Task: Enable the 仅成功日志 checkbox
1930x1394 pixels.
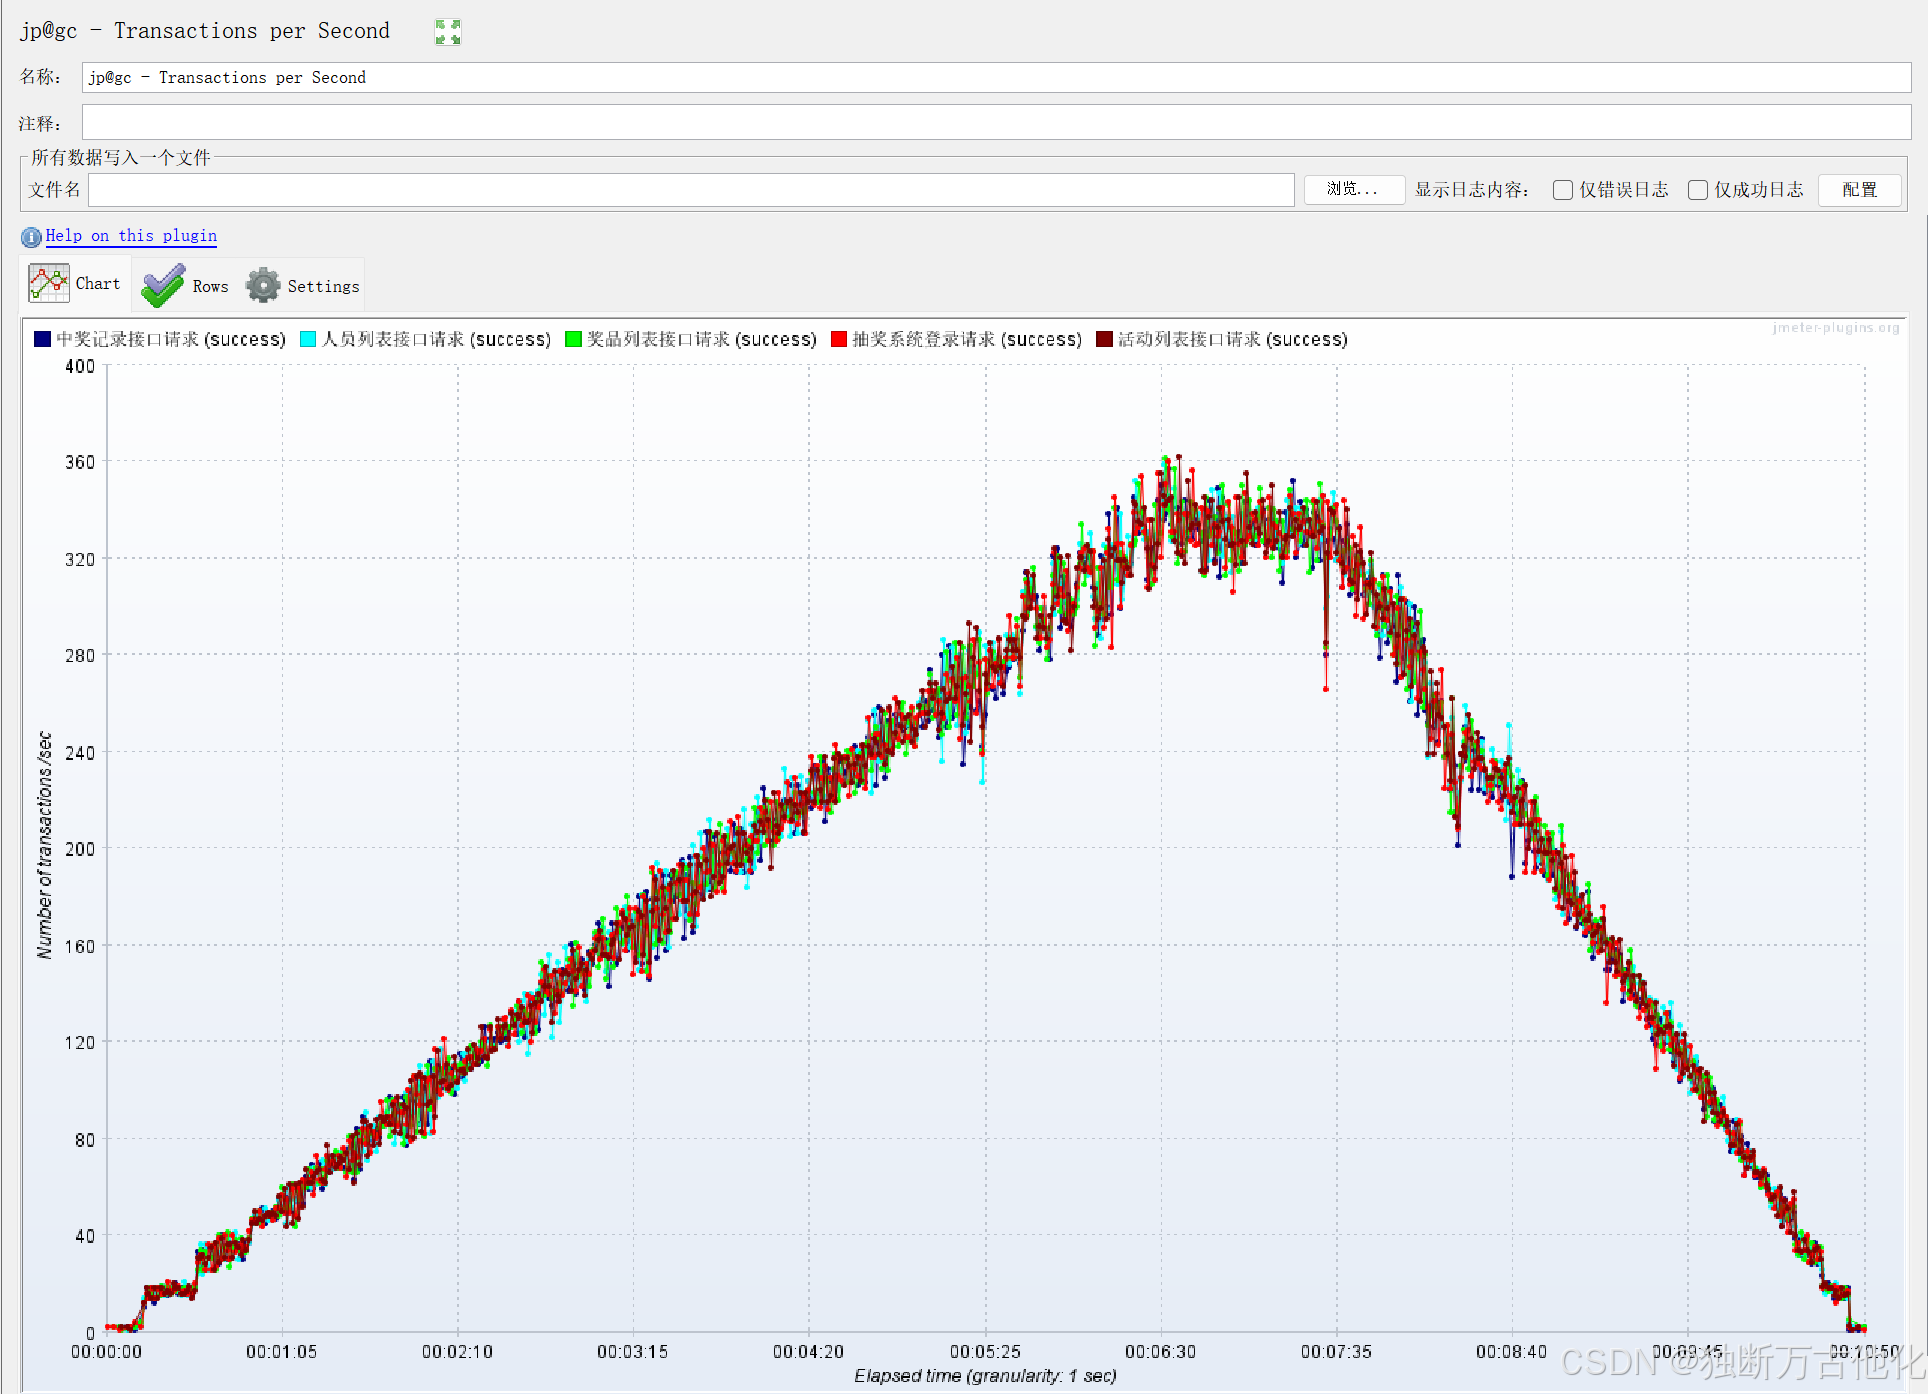Action: point(1698,190)
